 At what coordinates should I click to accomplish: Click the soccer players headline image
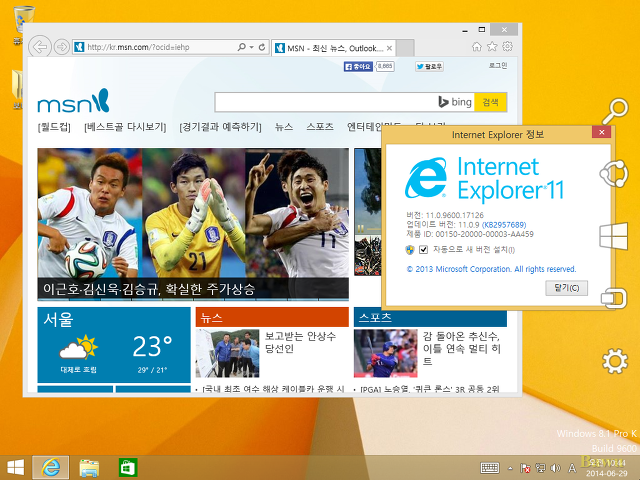point(193,213)
